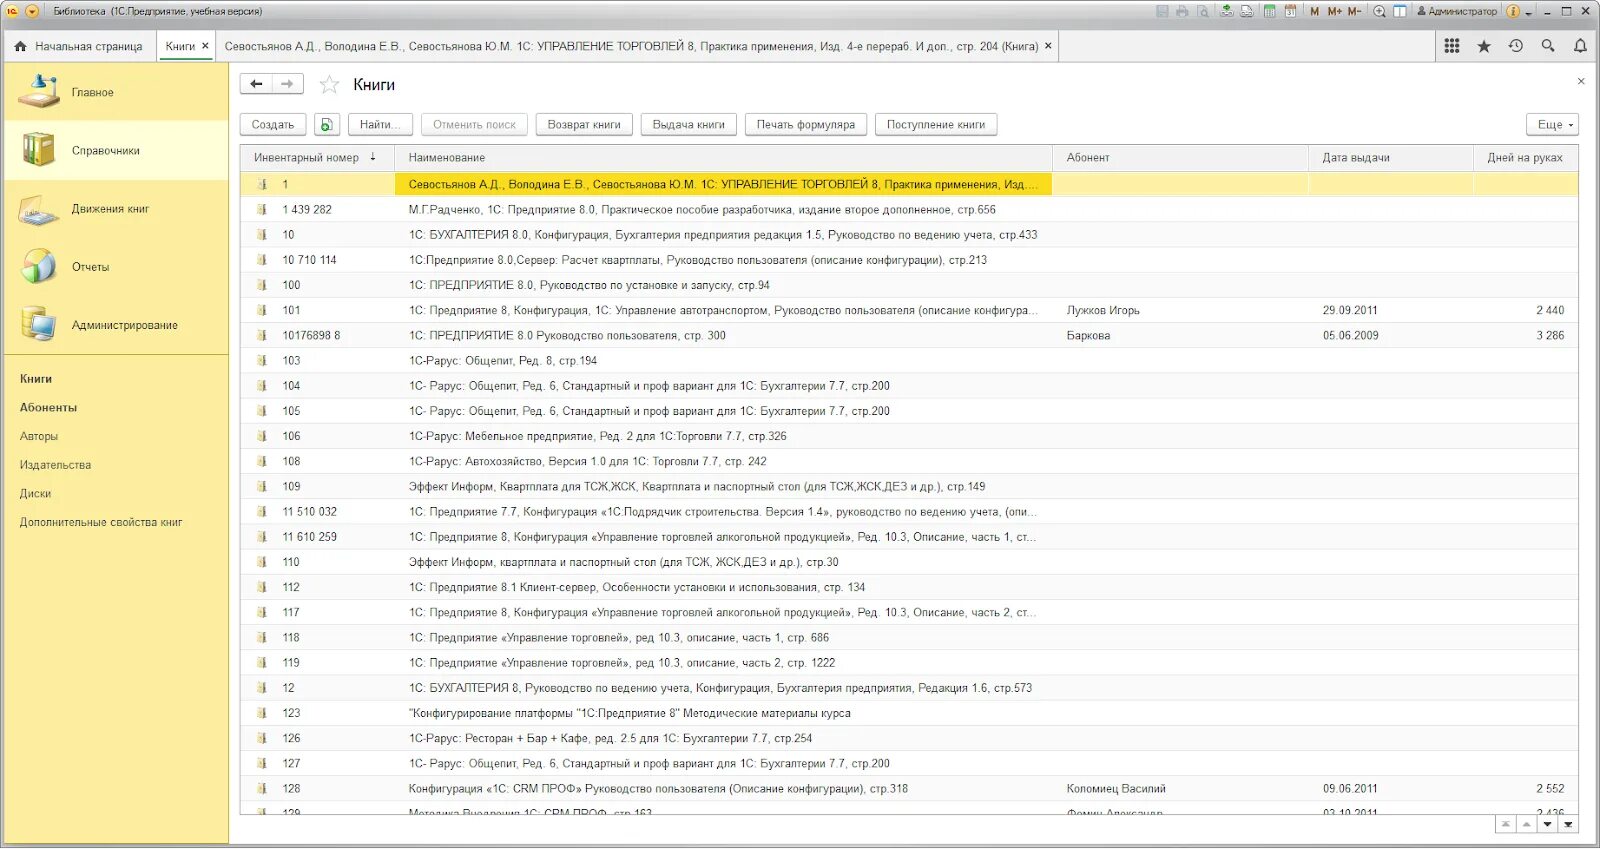Click the back navigation arrow
Screen dimensions: 1600x849
256,84
